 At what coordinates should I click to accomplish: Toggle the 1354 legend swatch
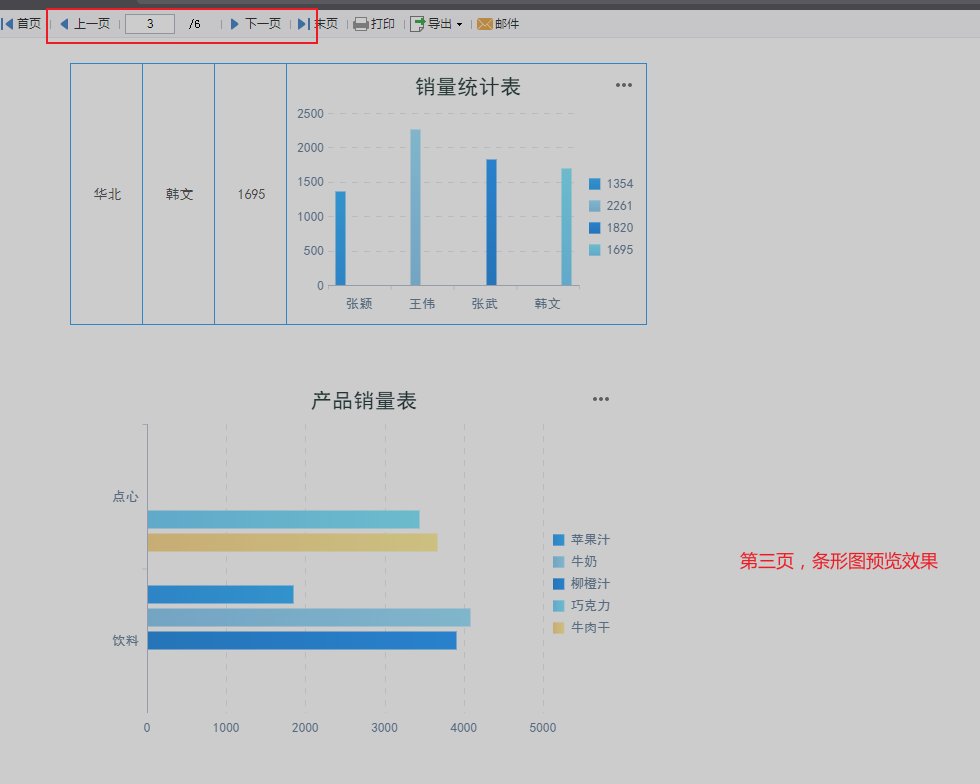click(594, 184)
